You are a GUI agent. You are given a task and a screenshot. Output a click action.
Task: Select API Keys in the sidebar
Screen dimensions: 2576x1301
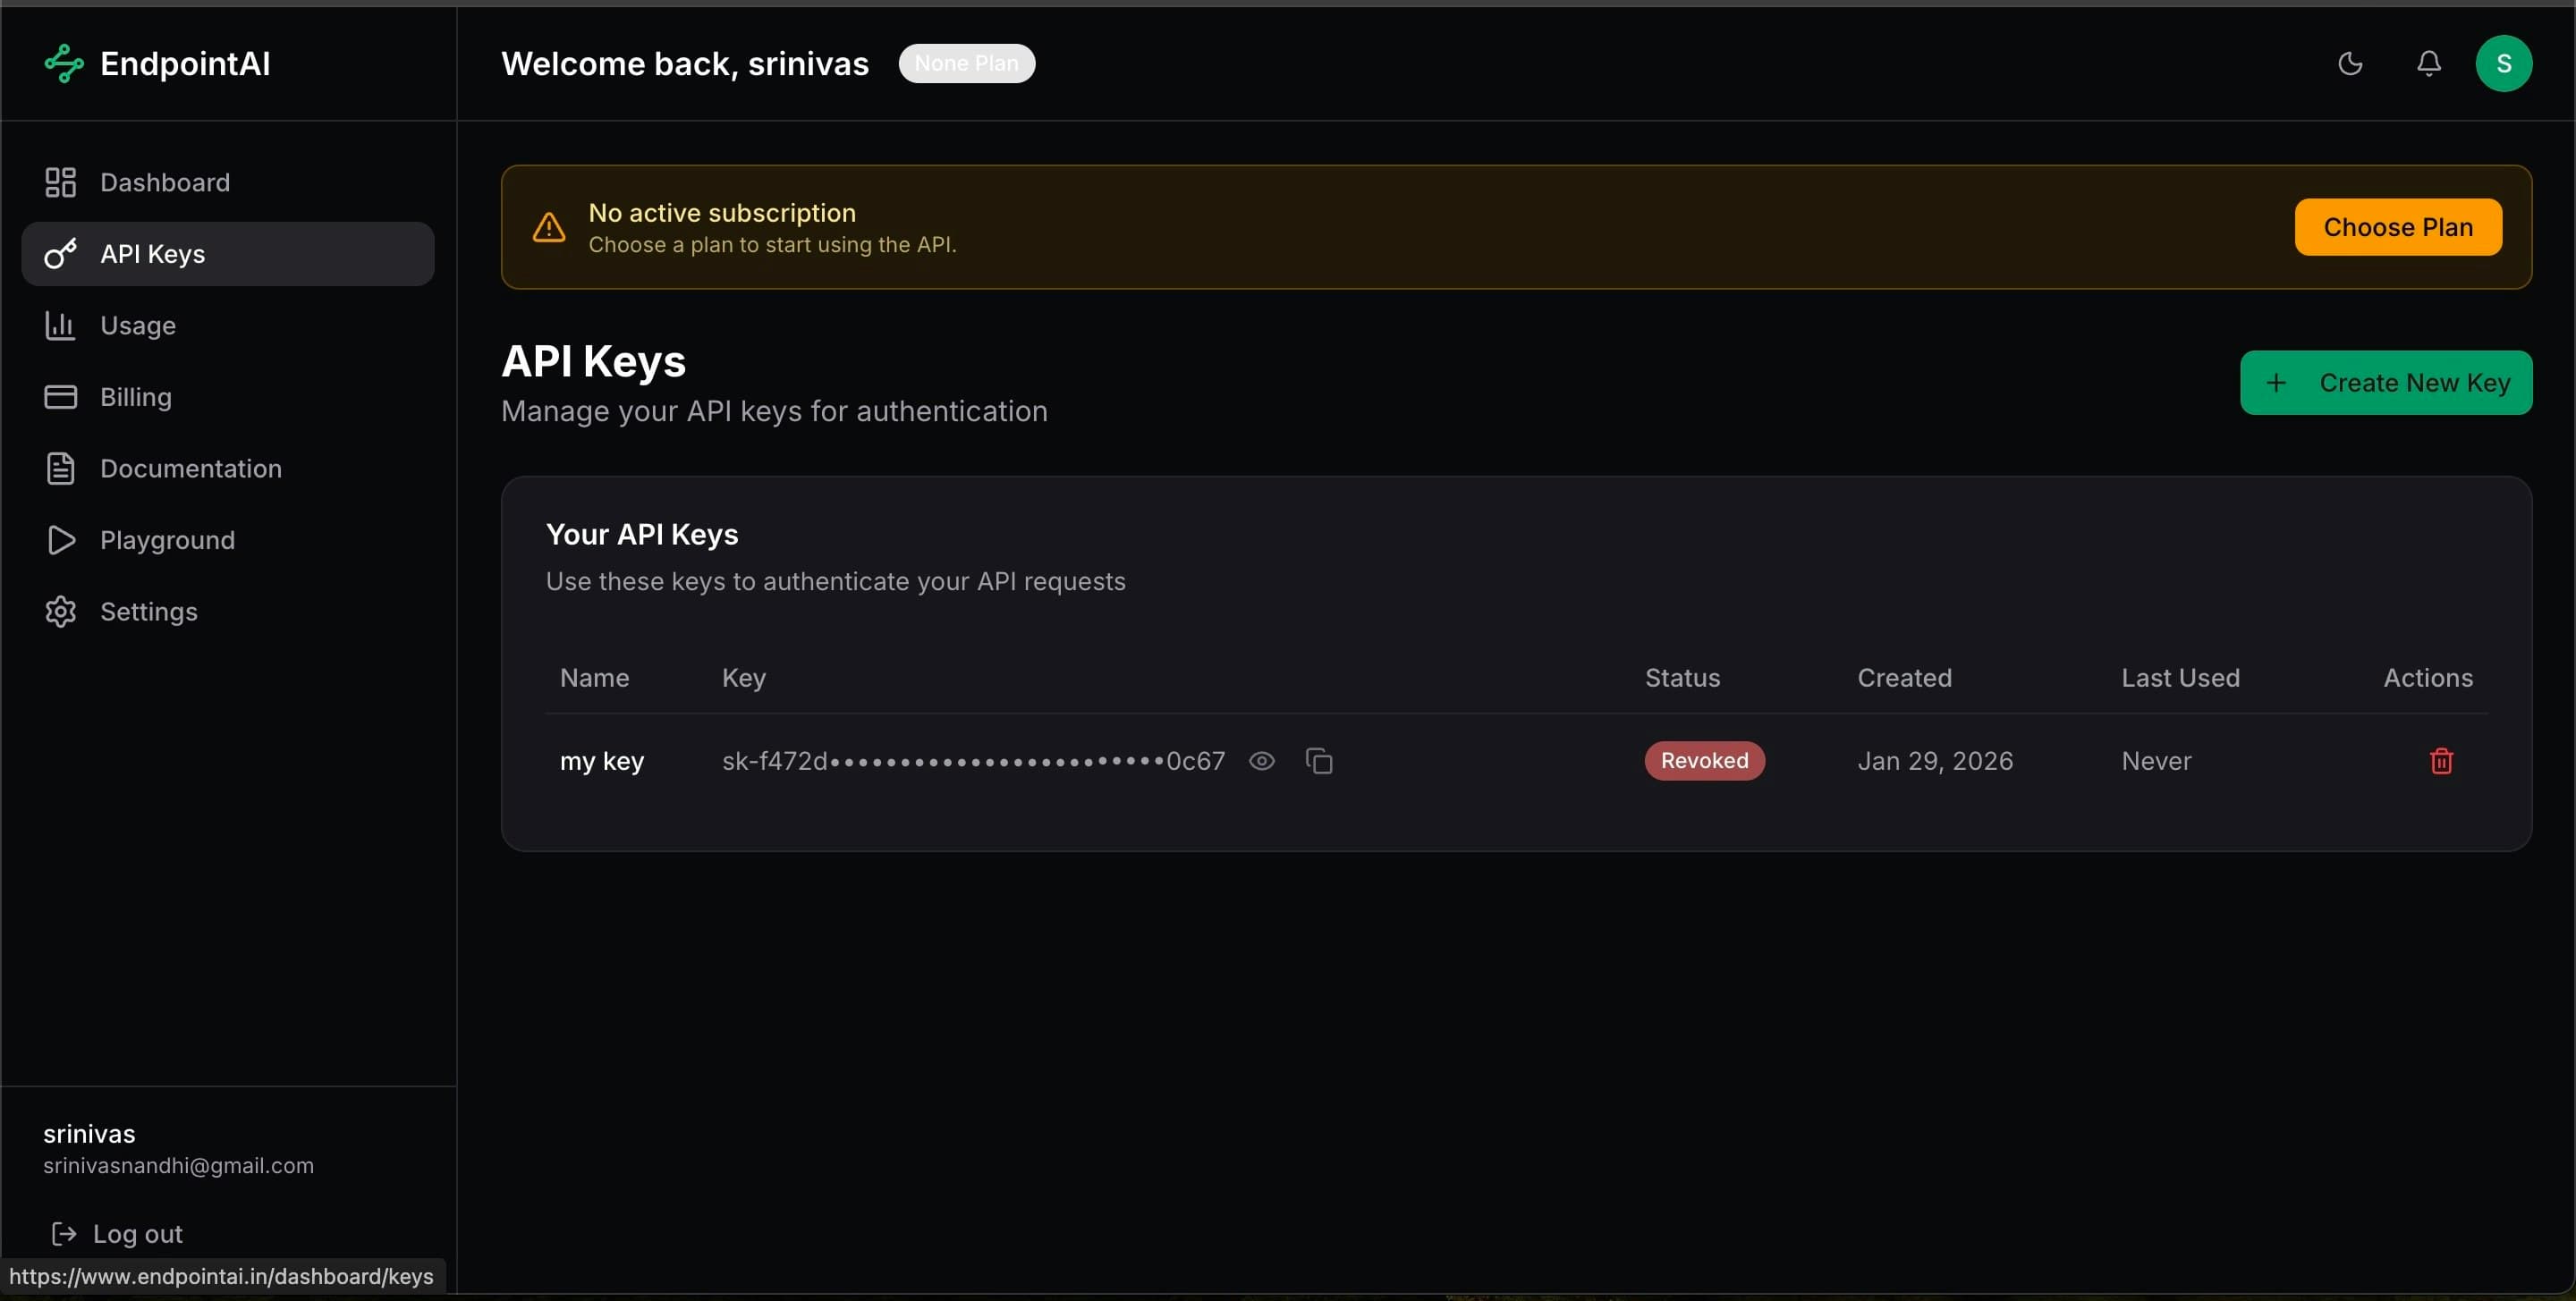152,253
